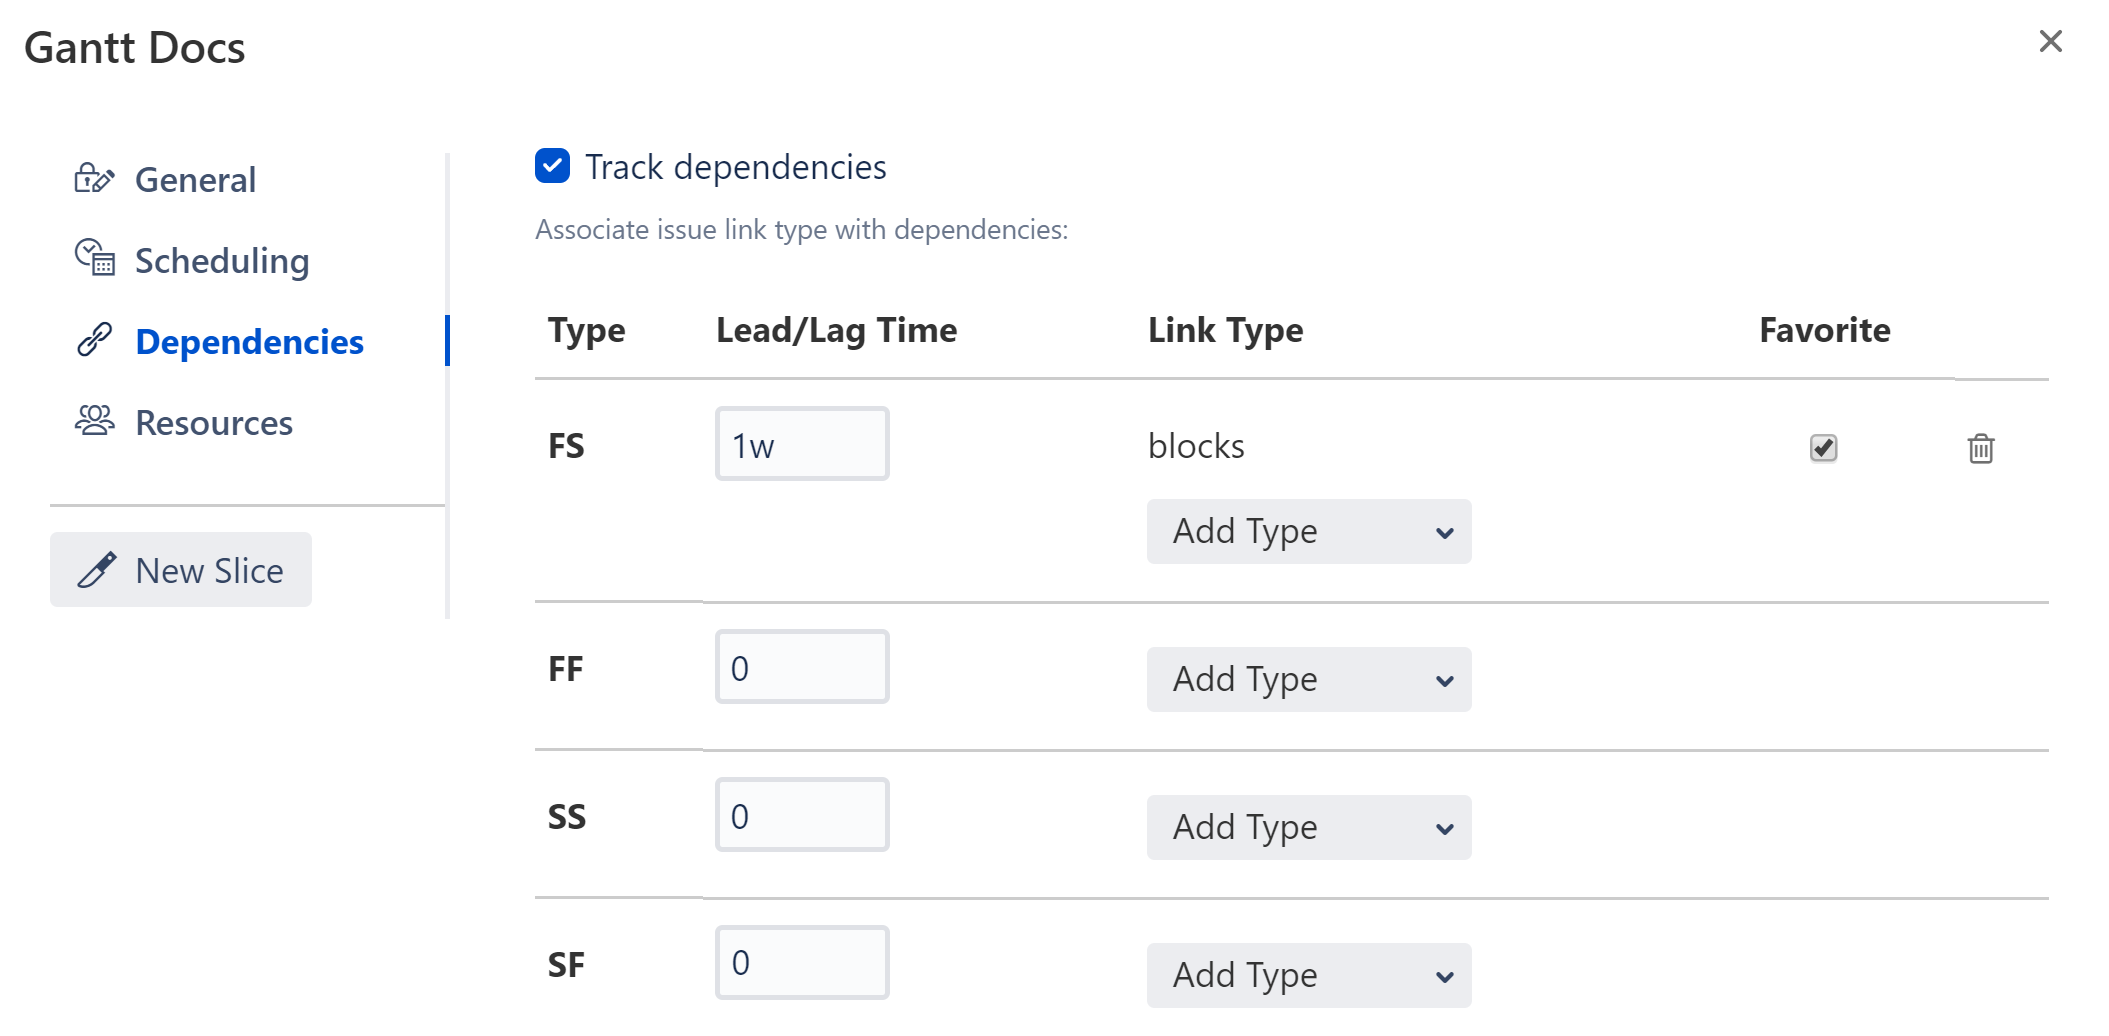The image size is (2109, 1036).
Task: Click the pencil icon beside New Slice
Action: coord(99,569)
